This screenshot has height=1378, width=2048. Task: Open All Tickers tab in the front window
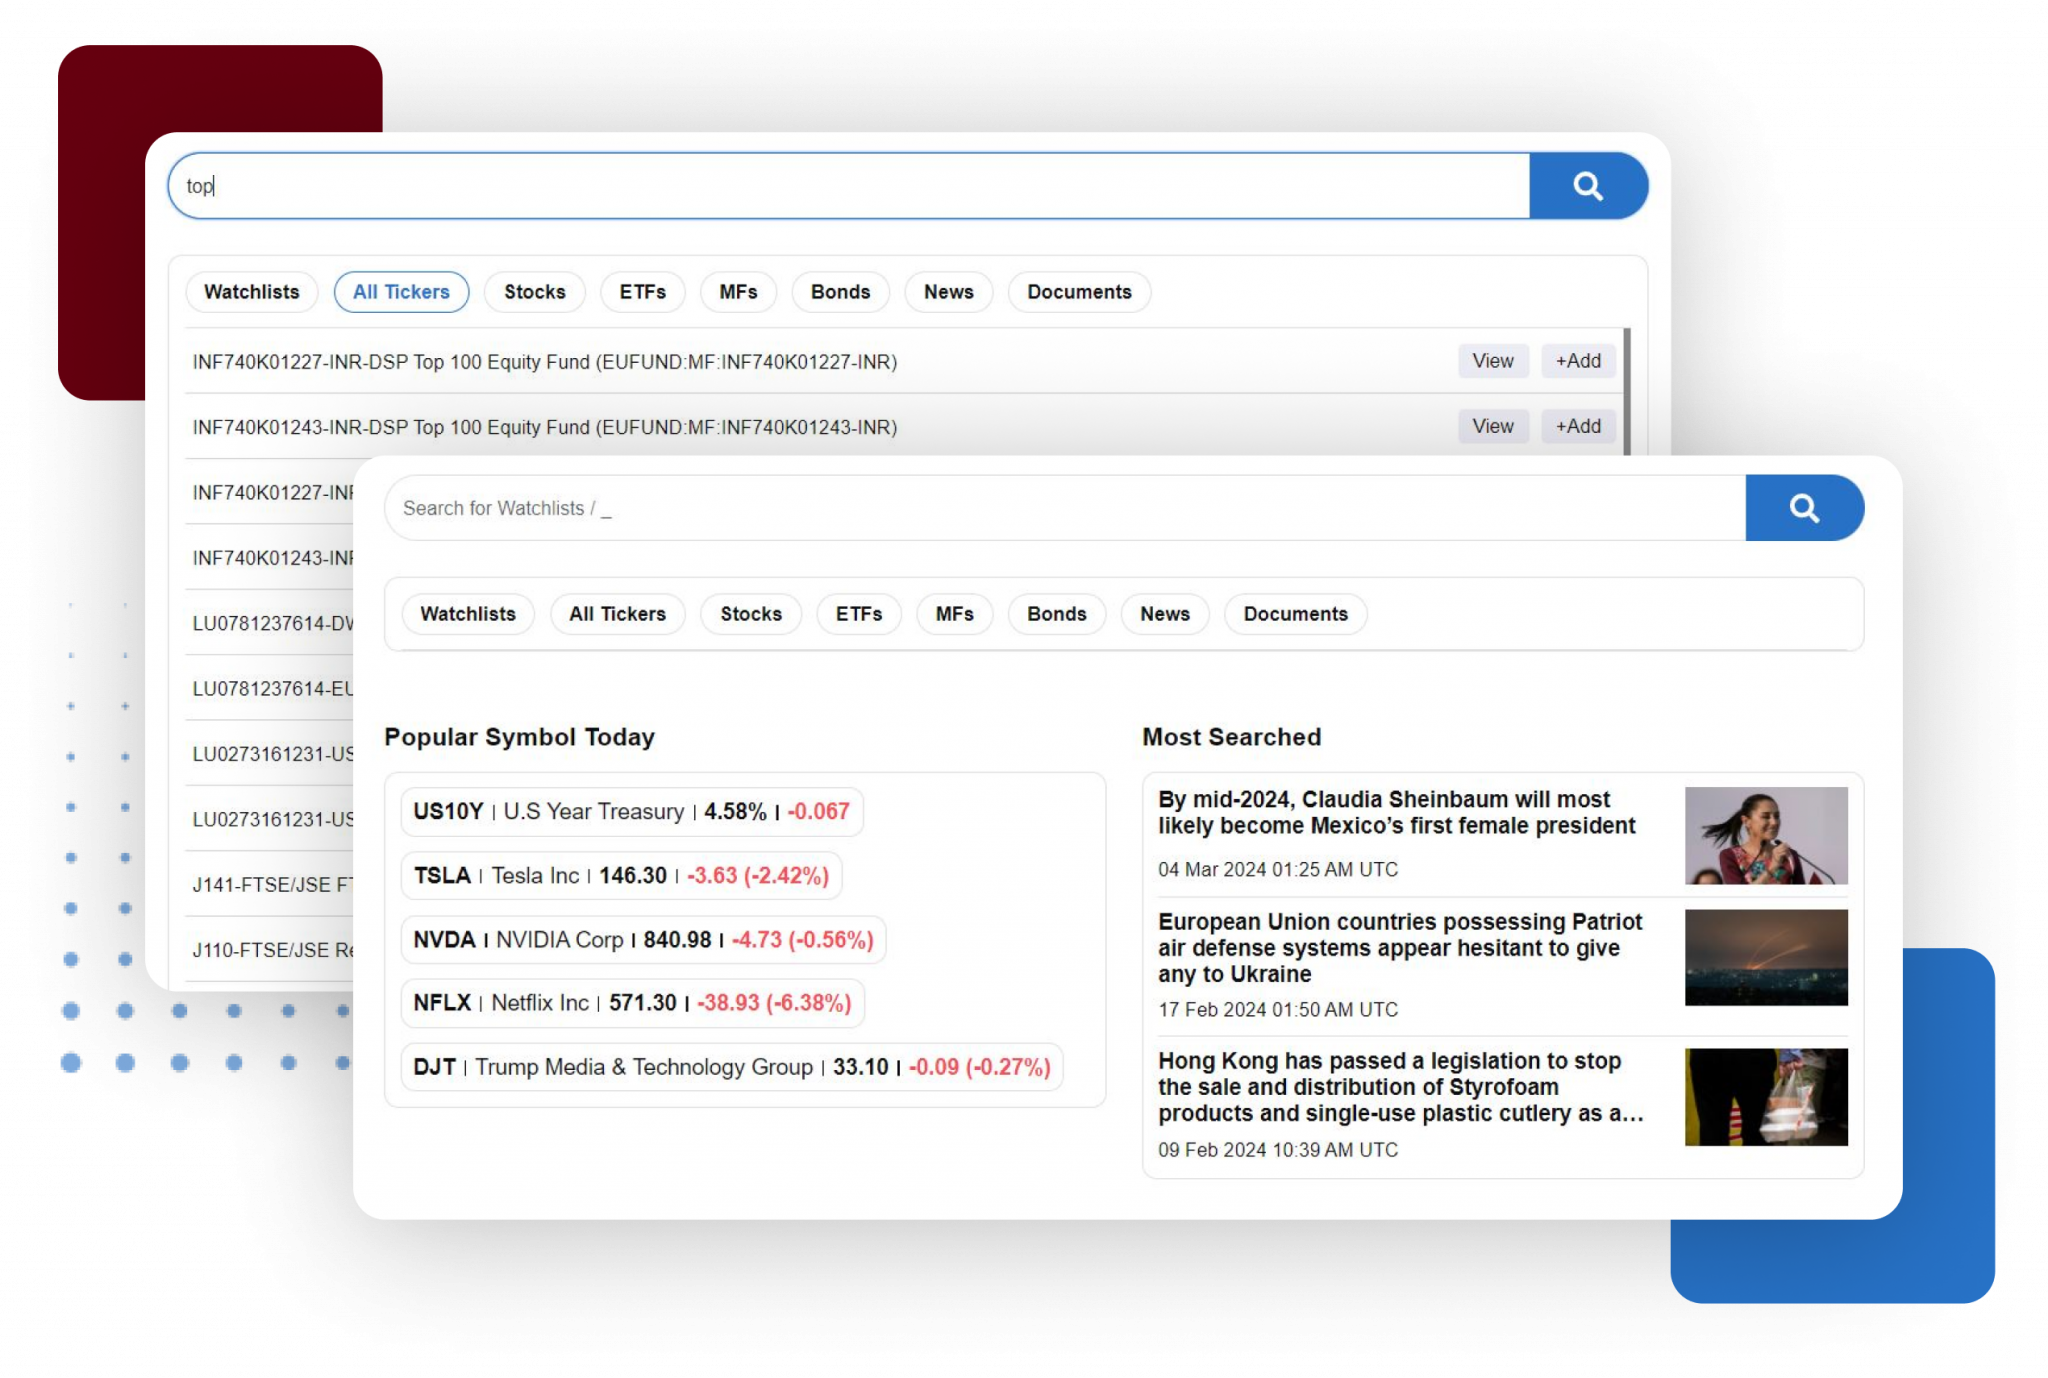point(617,614)
